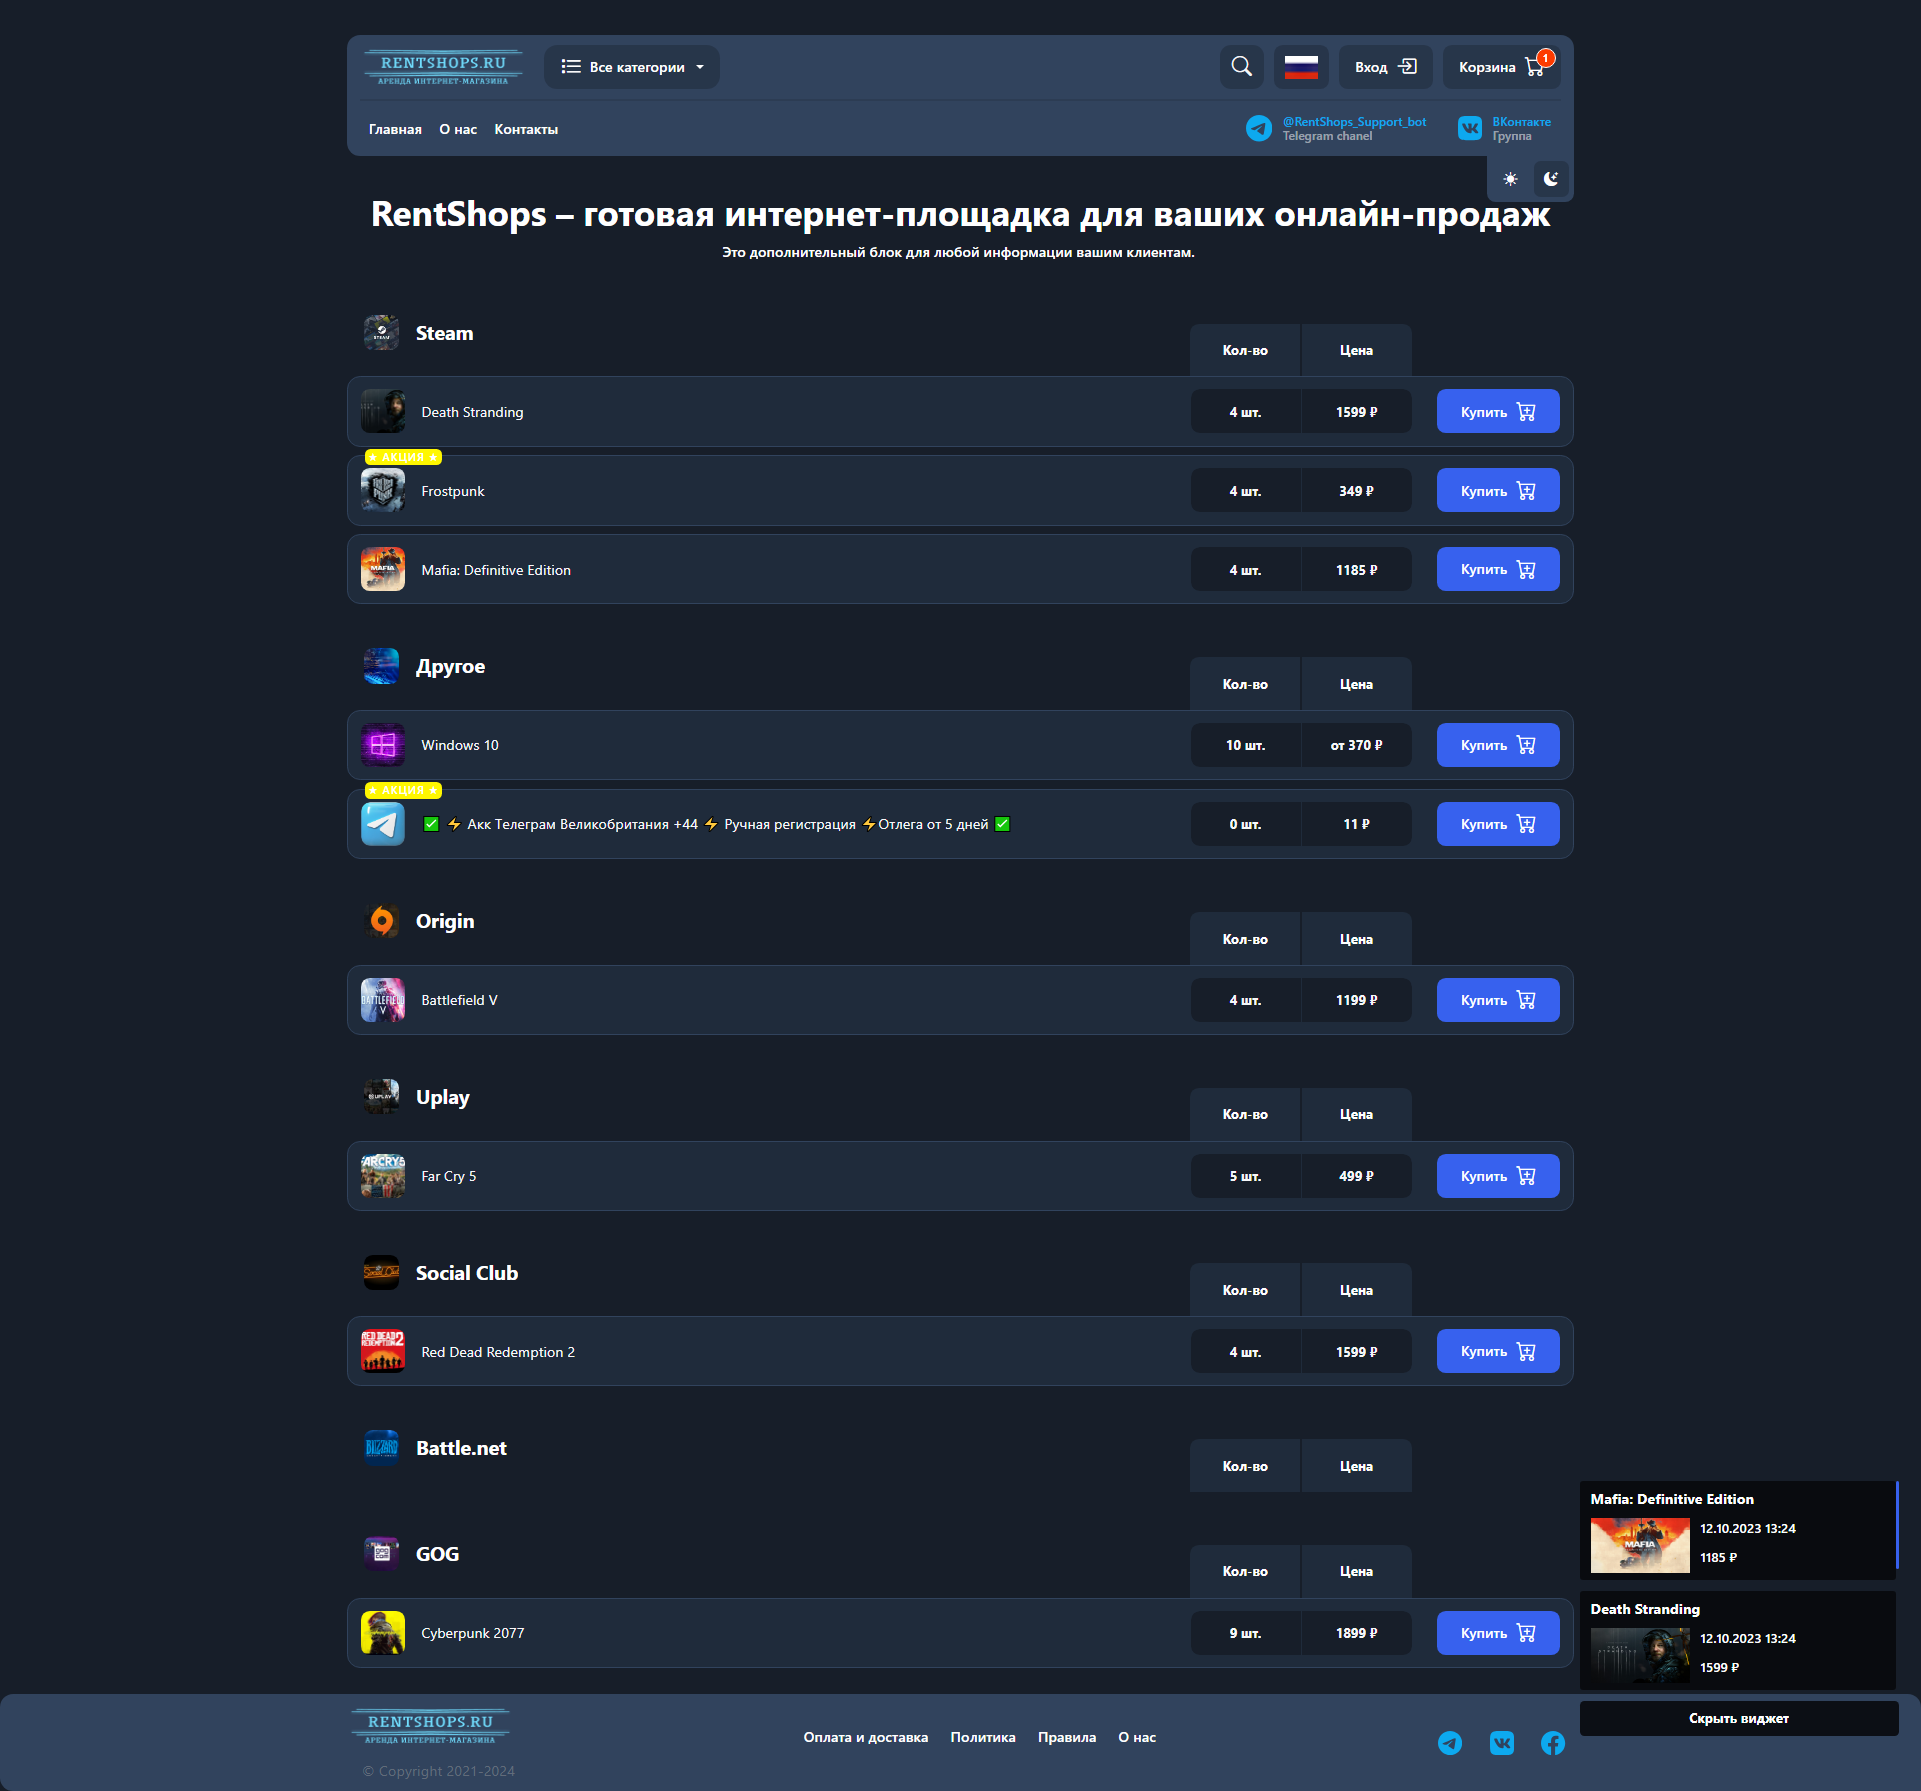Image resolution: width=1921 pixels, height=1791 pixels.
Task: Click the Telegram account product icon
Action: (383, 824)
